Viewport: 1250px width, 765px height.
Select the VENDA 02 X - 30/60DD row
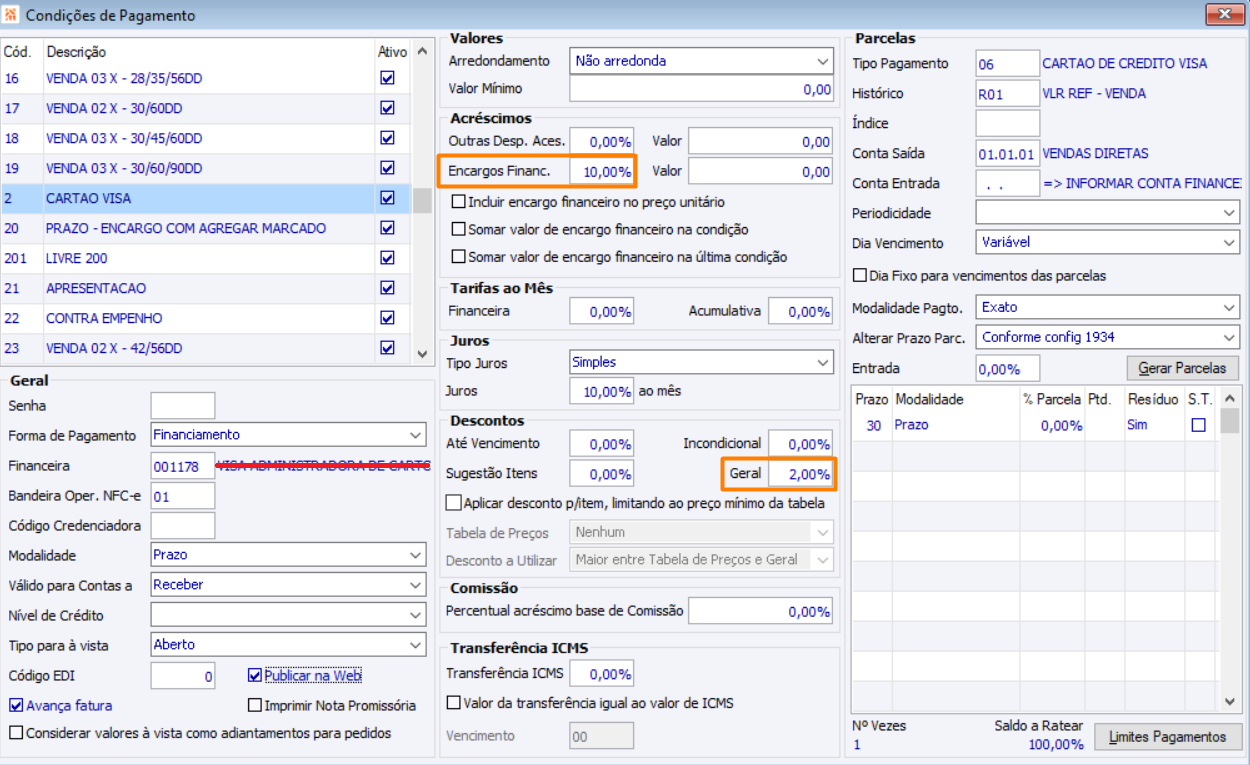click(113, 108)
